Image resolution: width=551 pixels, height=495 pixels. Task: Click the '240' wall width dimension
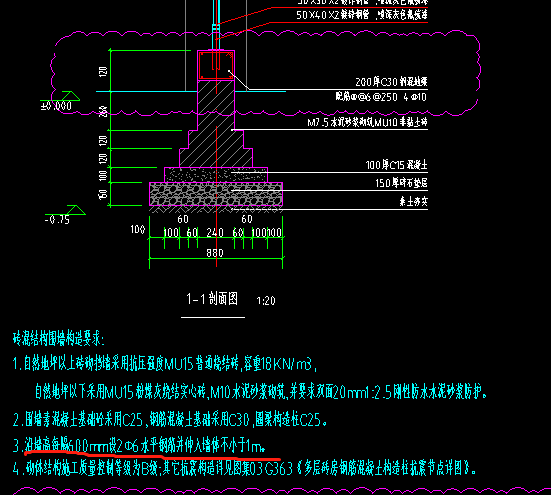[215, 233]
